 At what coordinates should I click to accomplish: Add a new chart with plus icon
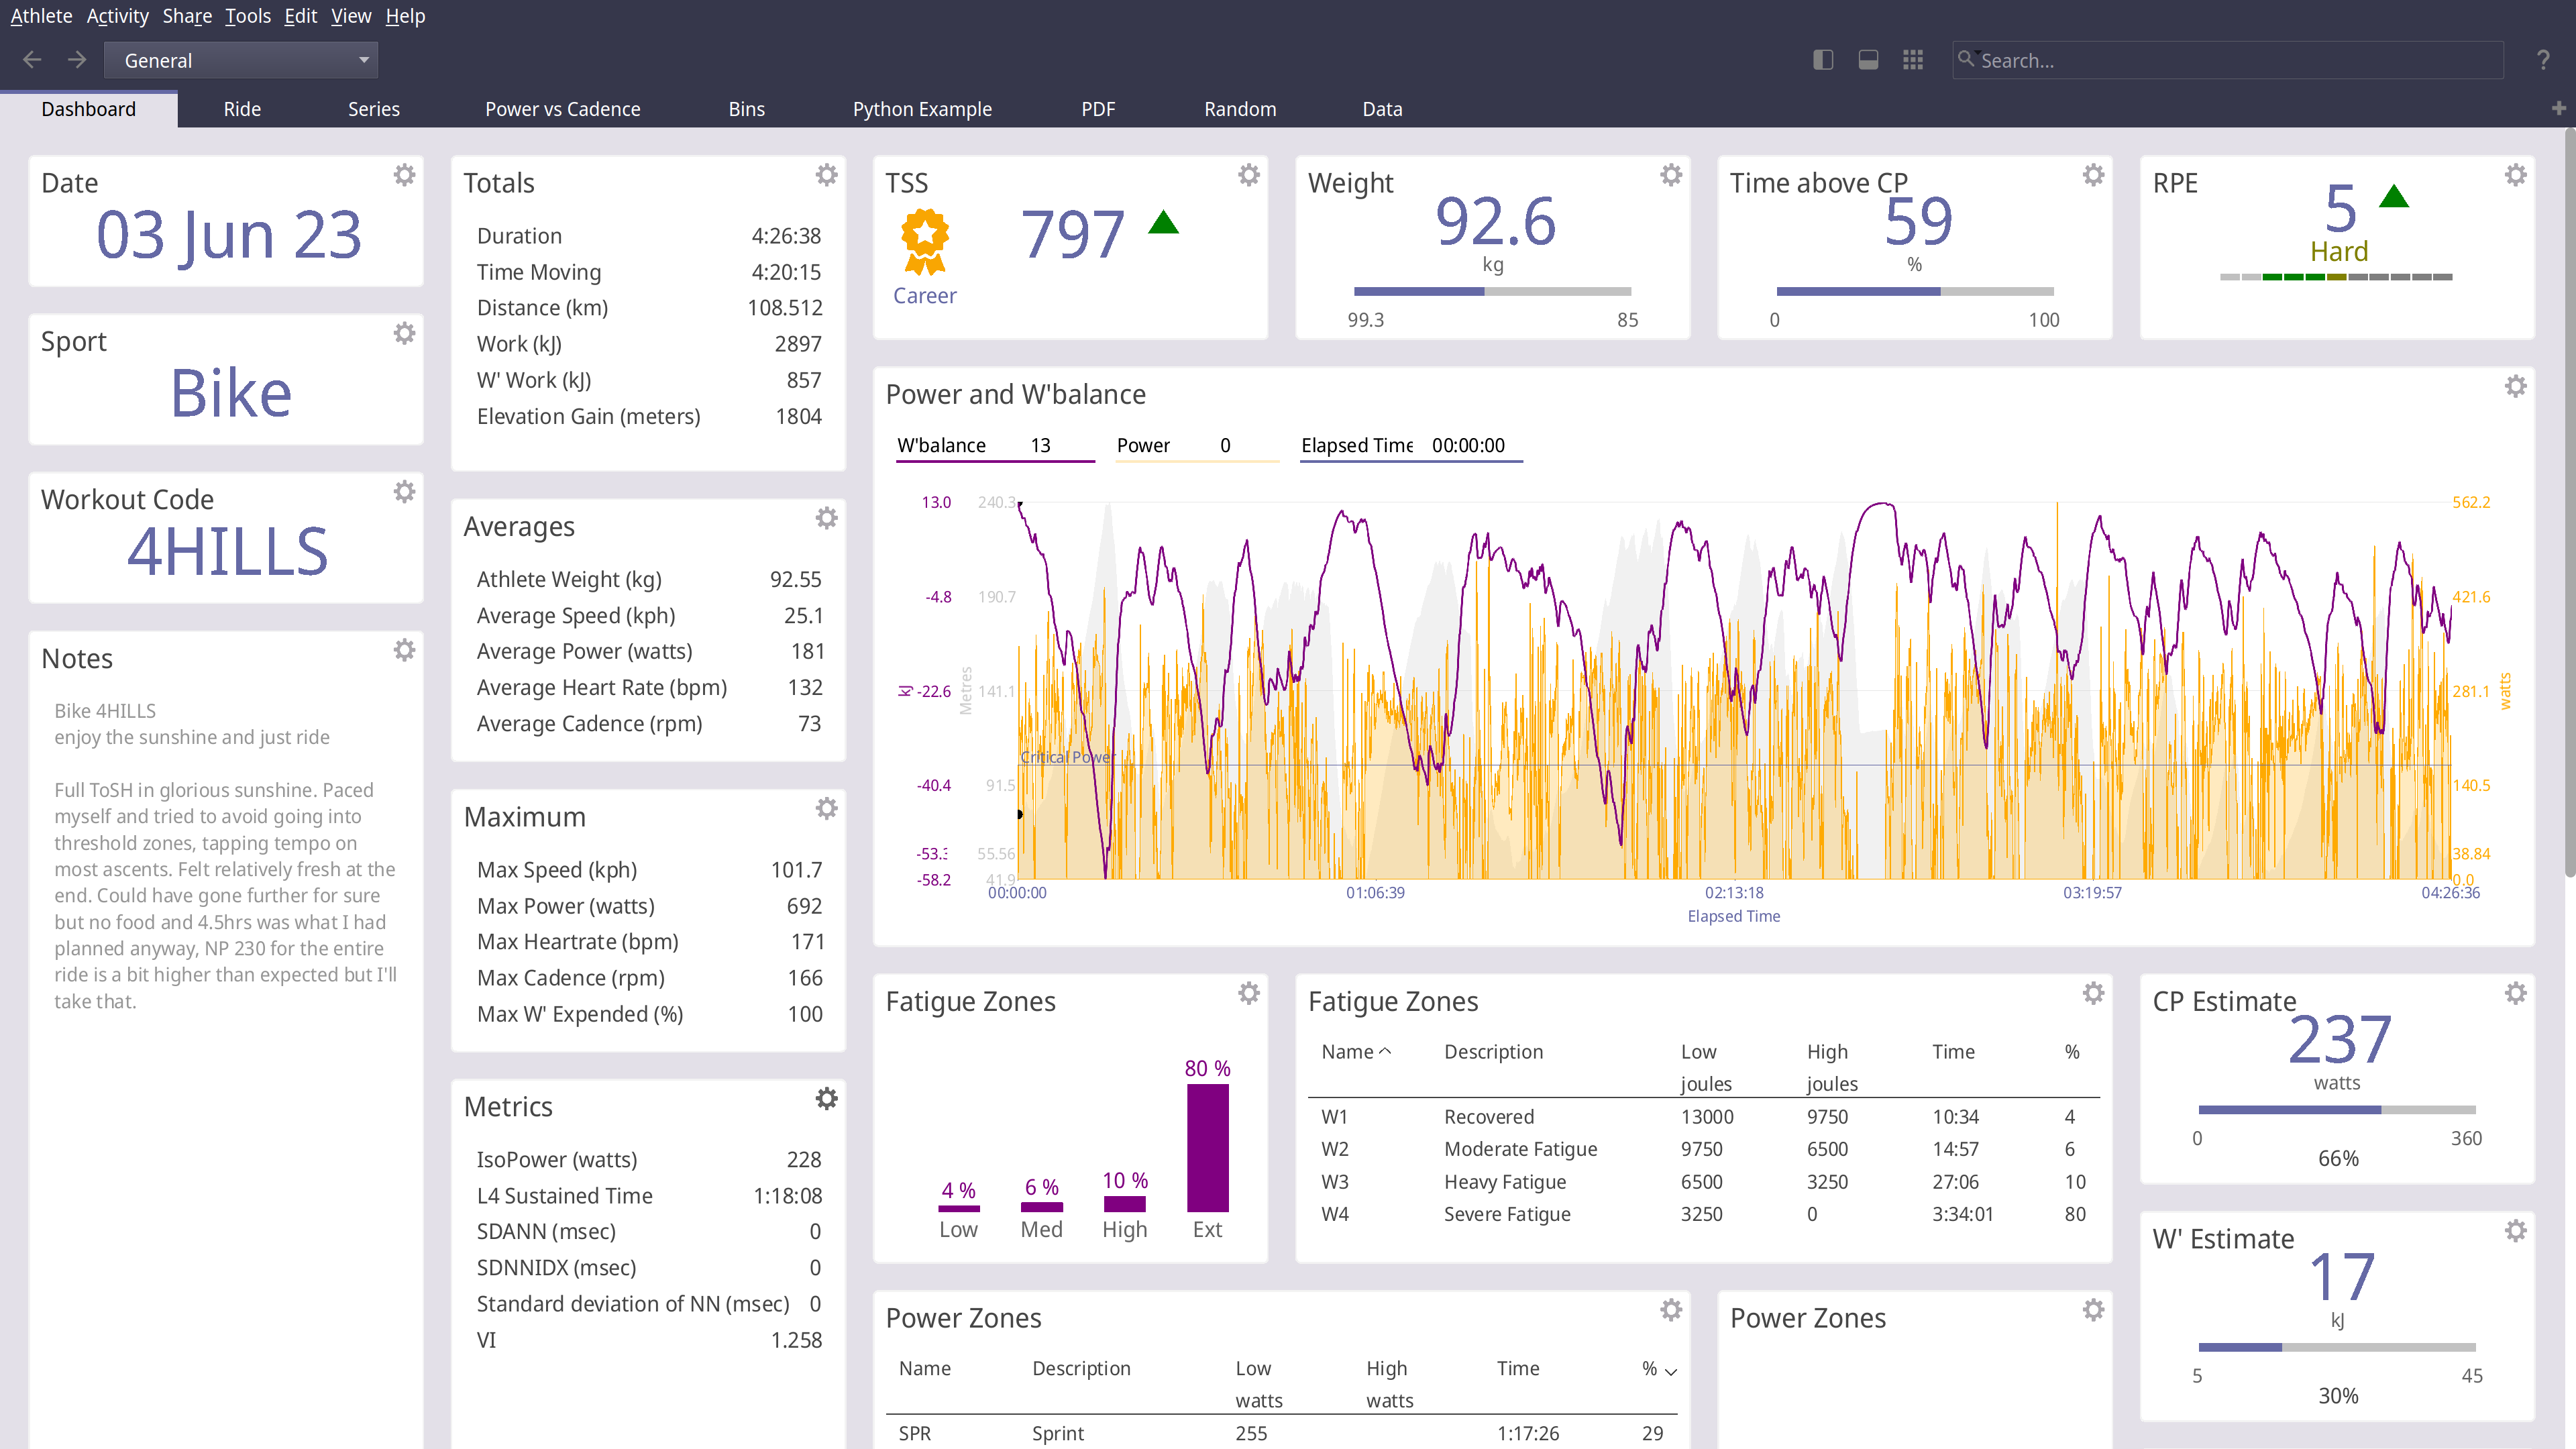pos(2558,108)
